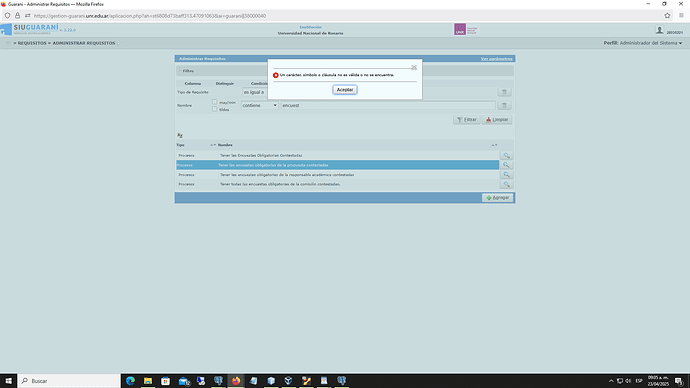Click the user profile icon at top
Image resolution: width=690 pixels, height=388 pixels.
659,30
